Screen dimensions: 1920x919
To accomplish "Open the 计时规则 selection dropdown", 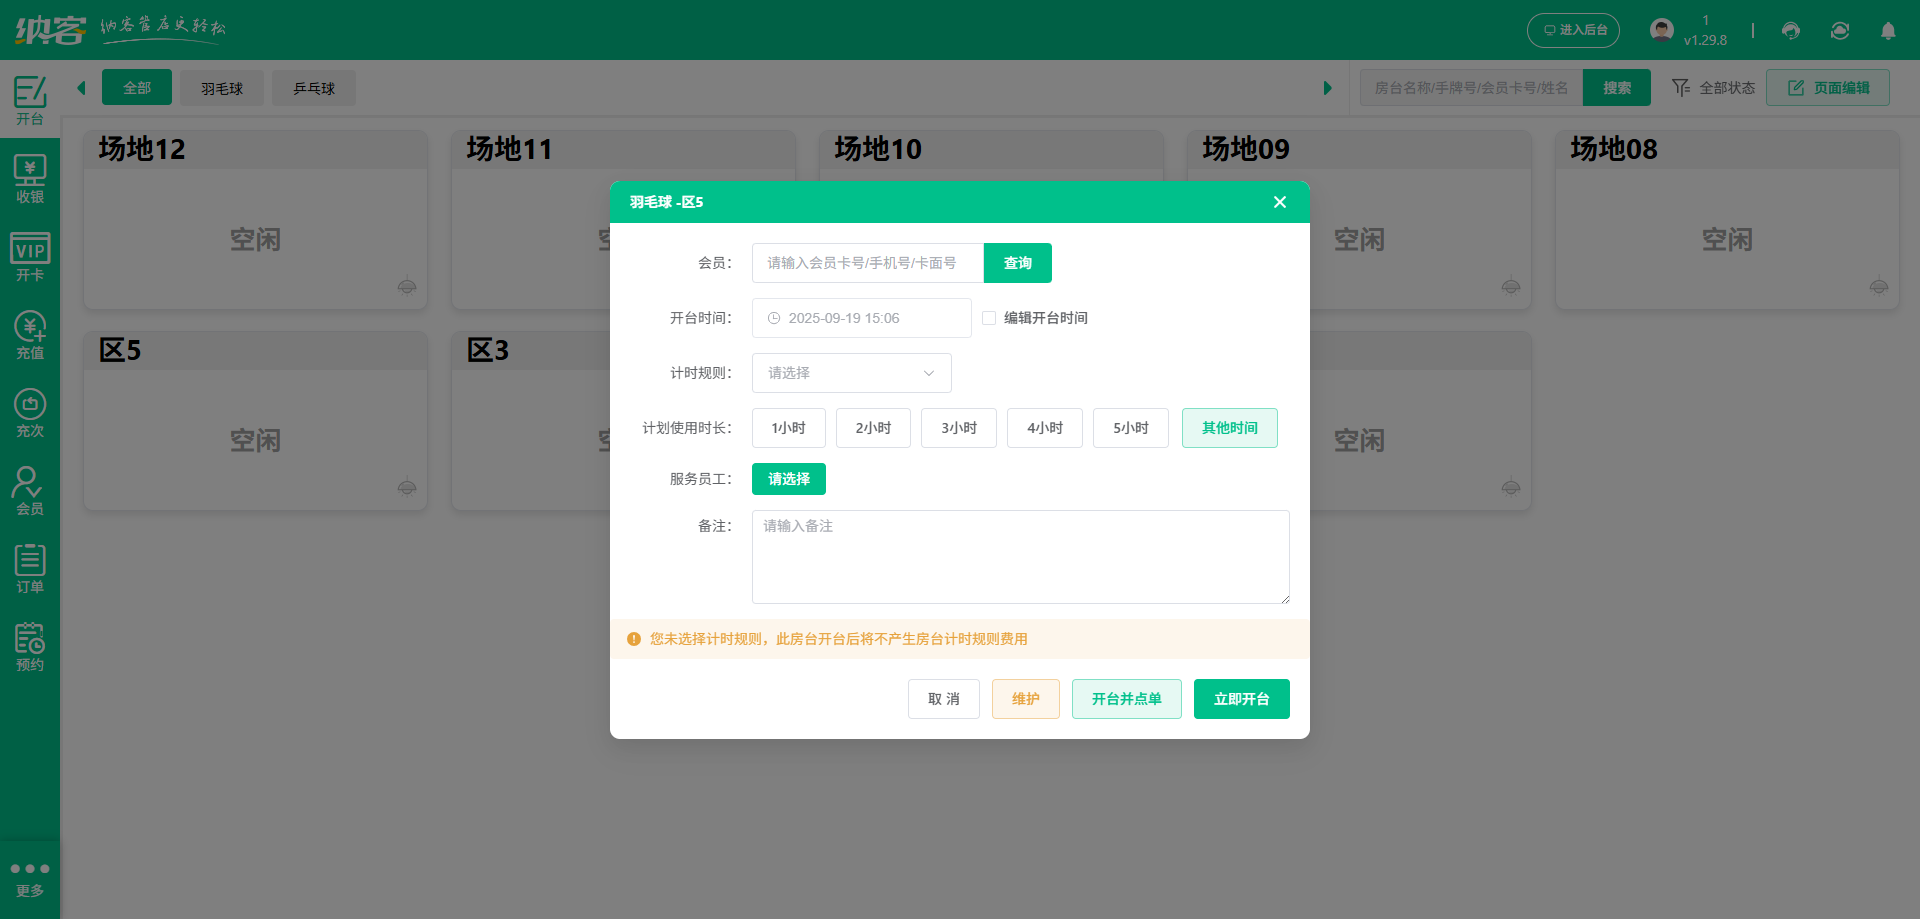I will [851, 372].
